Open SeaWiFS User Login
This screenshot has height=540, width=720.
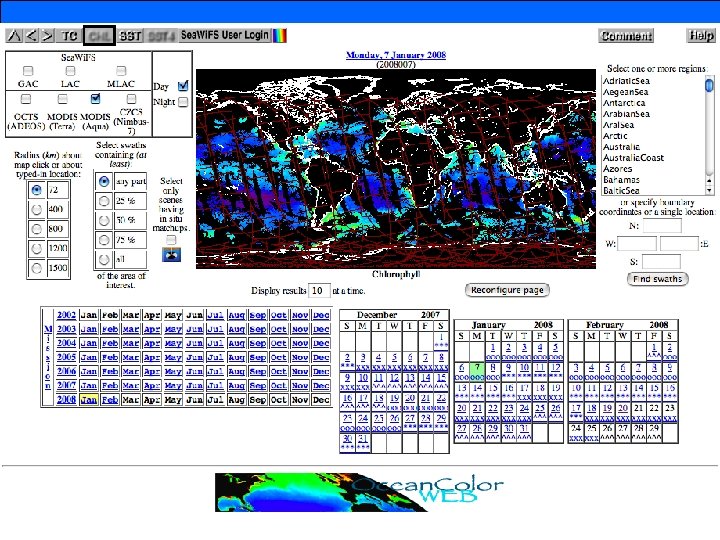[225, 35]
